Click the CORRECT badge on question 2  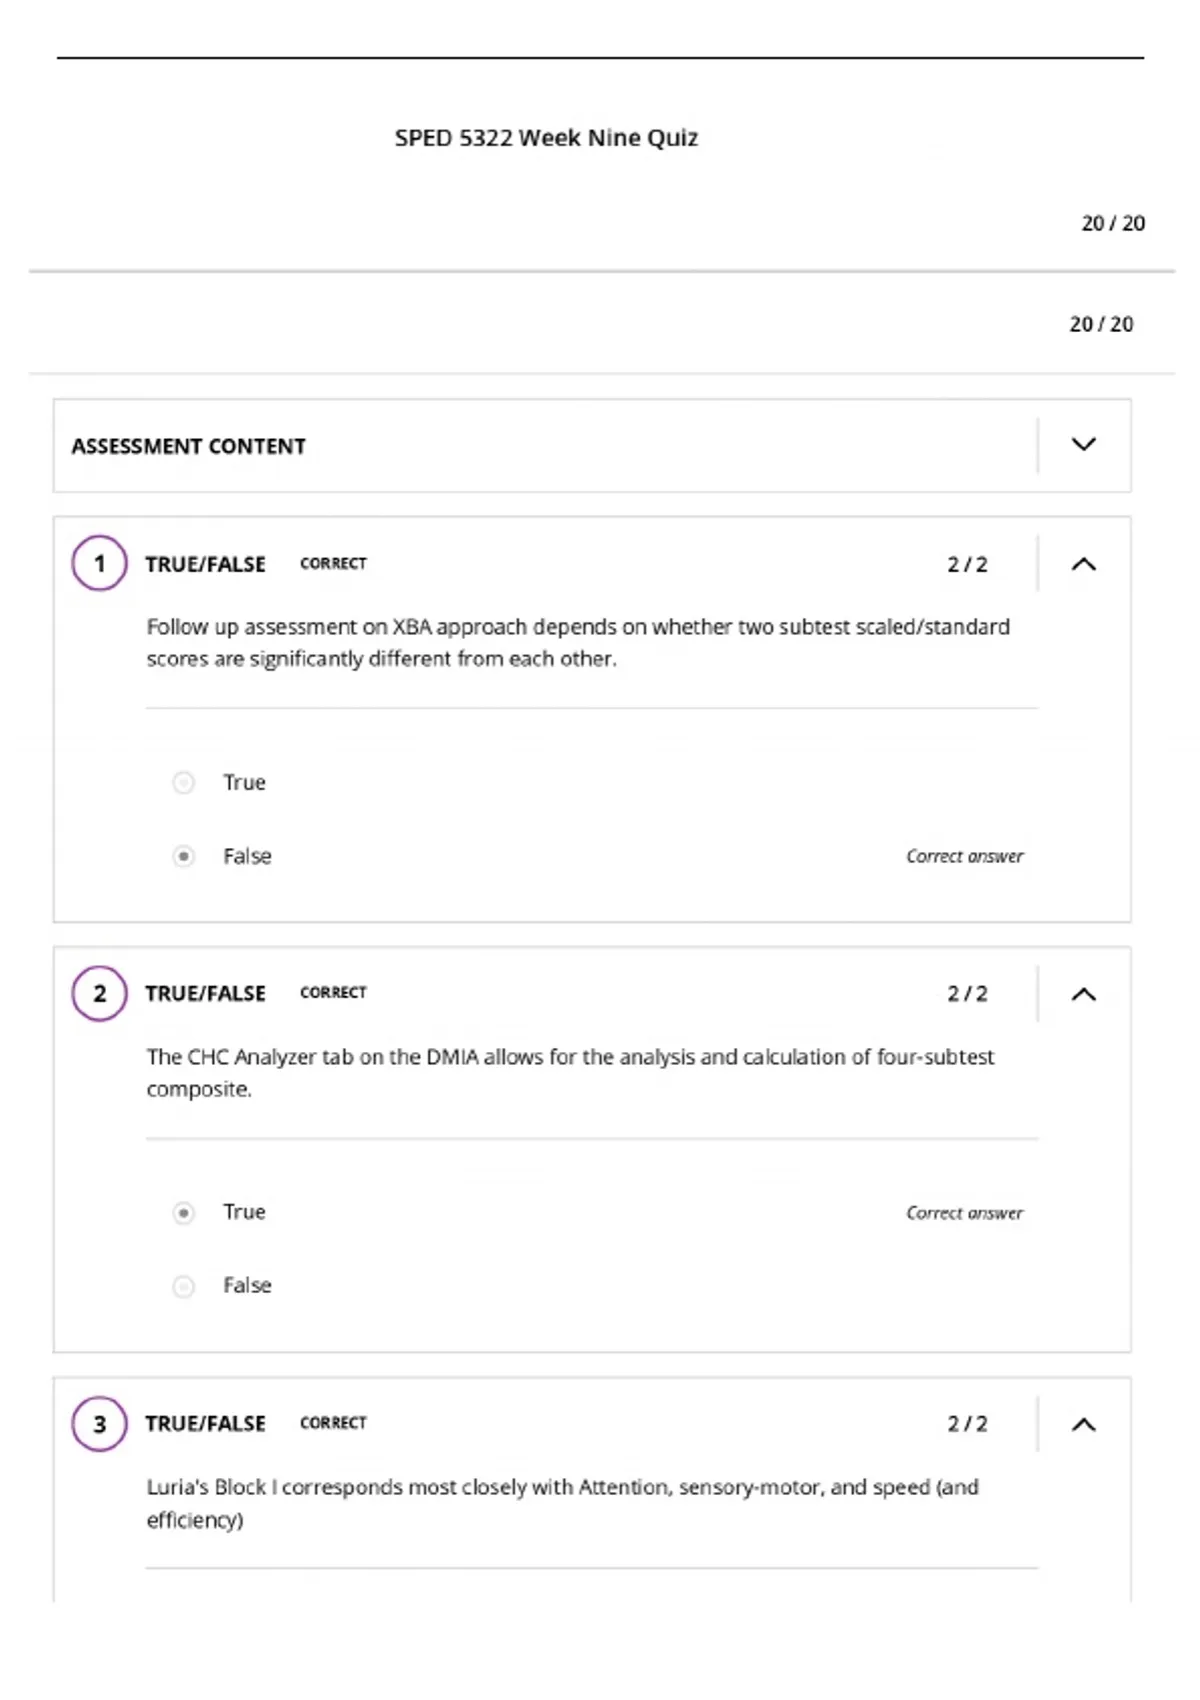click(333, 992)
